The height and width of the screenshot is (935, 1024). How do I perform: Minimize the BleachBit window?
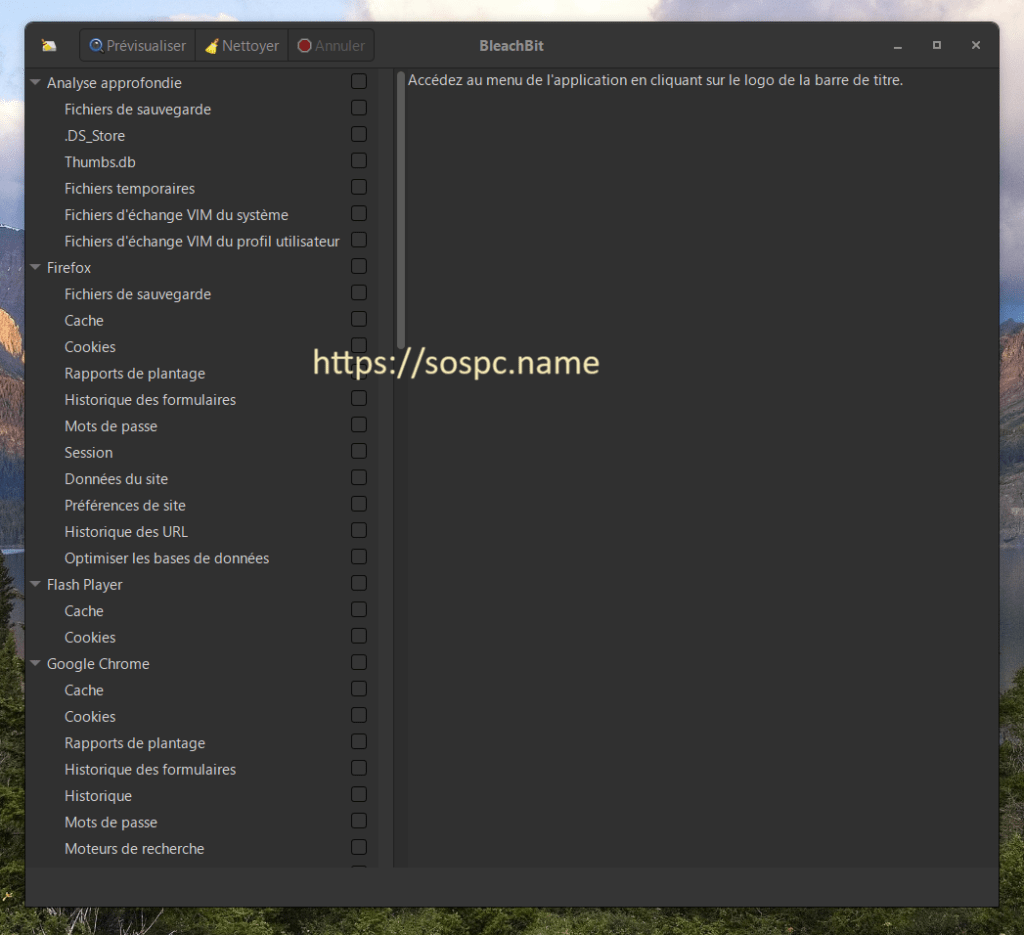pyautogui.click(x=898, y=46)
